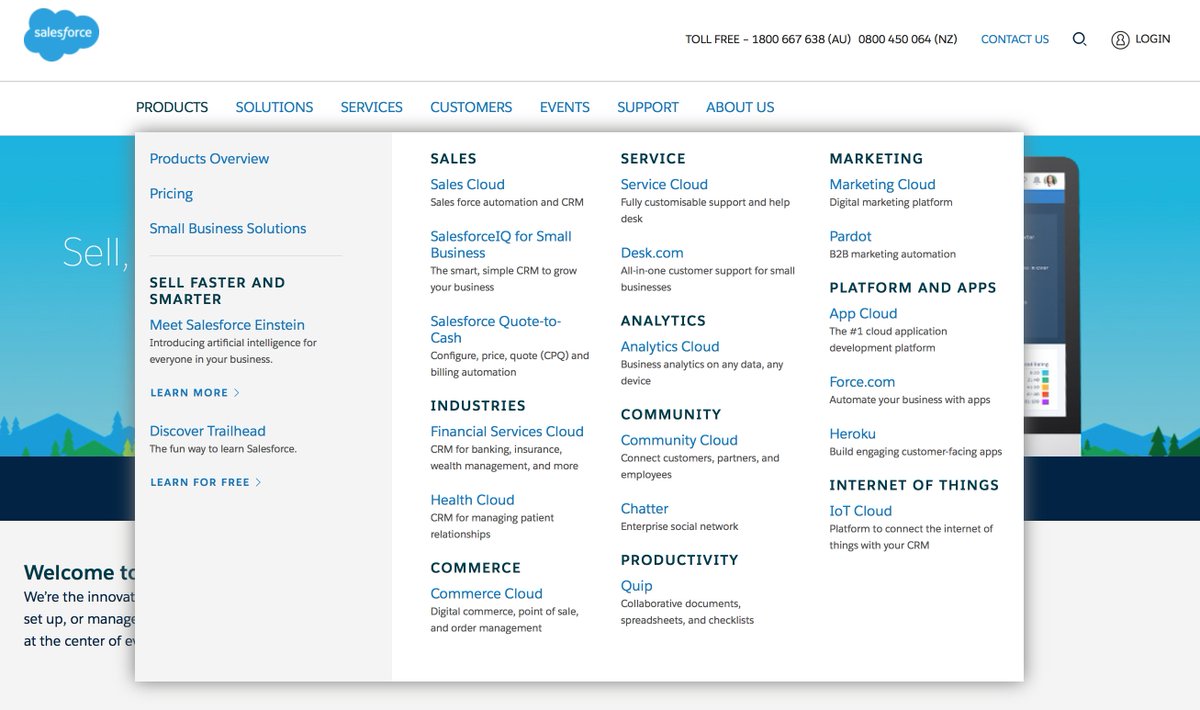Select Analytics Cloud
Image resolution: width=1200 pixels, height=710 pixels.
[x=670, y=347]
